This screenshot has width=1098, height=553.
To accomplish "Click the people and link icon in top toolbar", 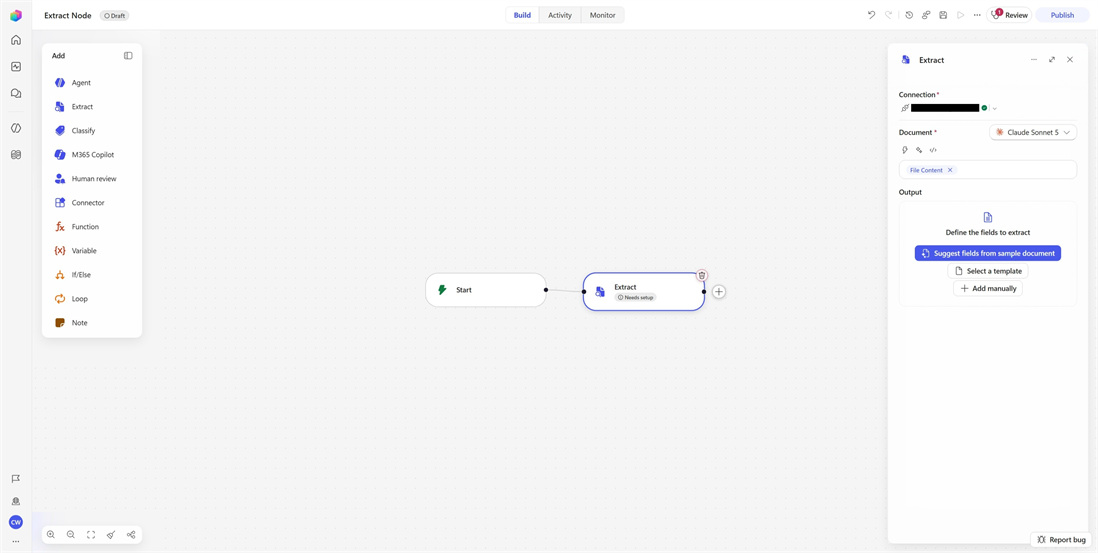I will [926, 15].
